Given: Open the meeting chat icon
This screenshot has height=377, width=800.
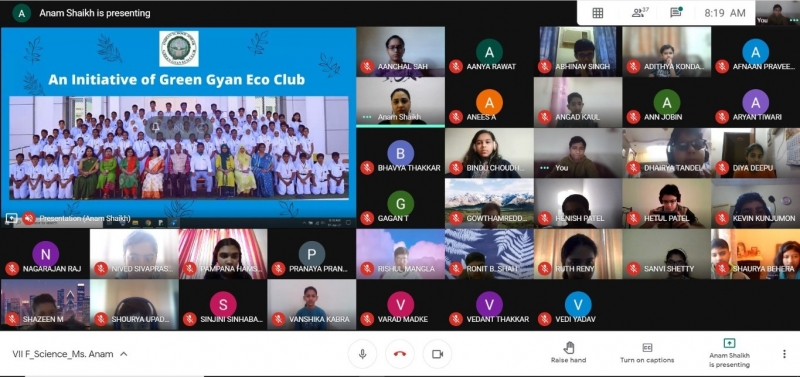Looking at the screenshot, I should click(x=676, y=13).
